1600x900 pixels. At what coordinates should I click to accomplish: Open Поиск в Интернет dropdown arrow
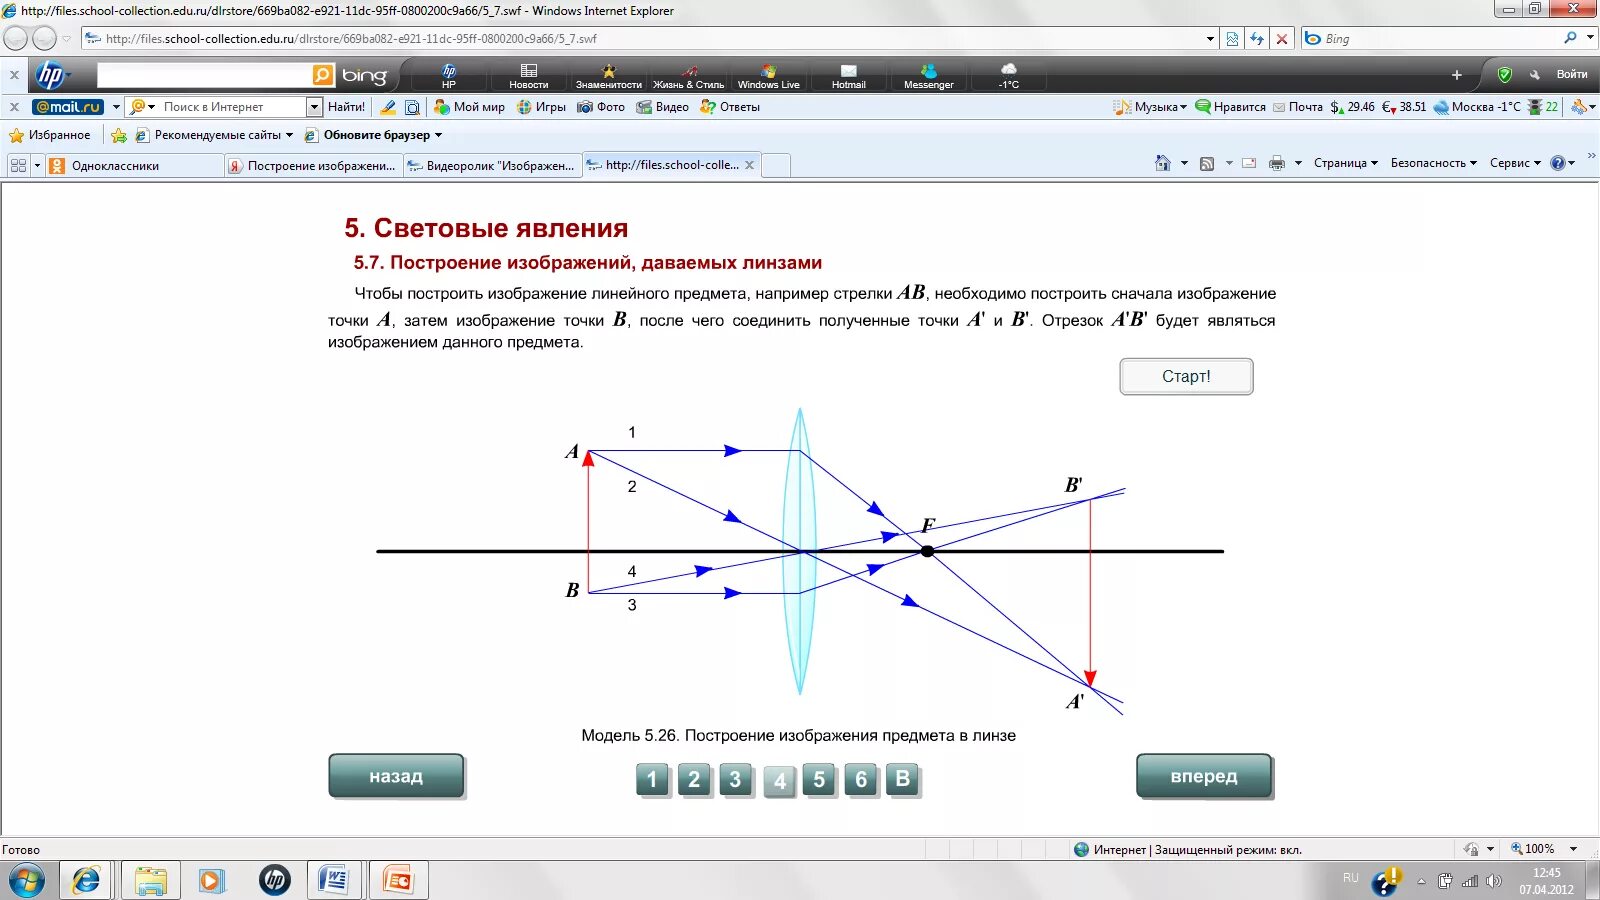pyautogui.click(x=314, y=107)
